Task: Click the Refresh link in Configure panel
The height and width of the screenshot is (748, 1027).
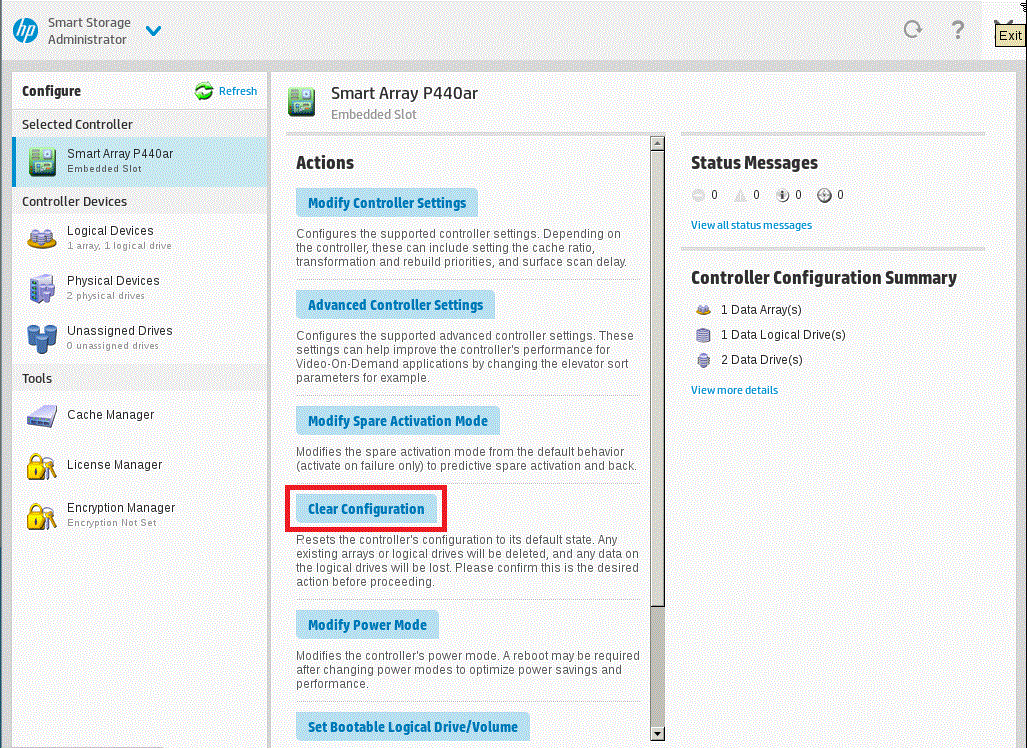Action: [x=238, y=91]
